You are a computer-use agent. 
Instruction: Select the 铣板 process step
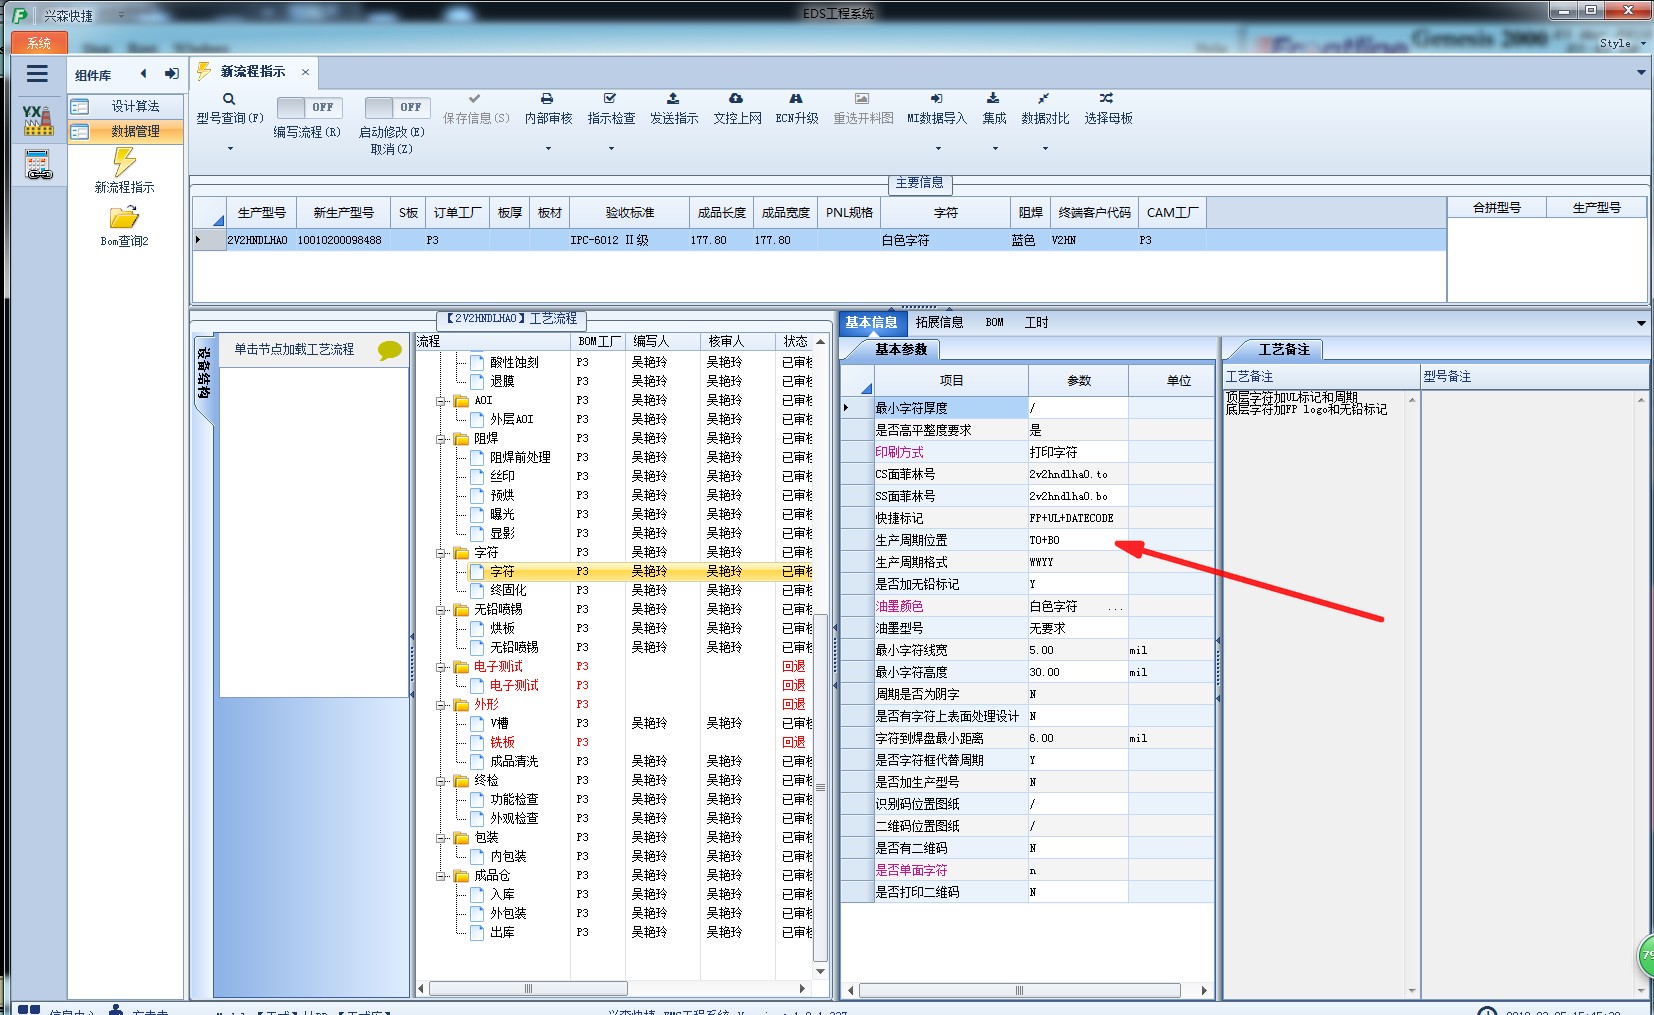coord(502,742)
